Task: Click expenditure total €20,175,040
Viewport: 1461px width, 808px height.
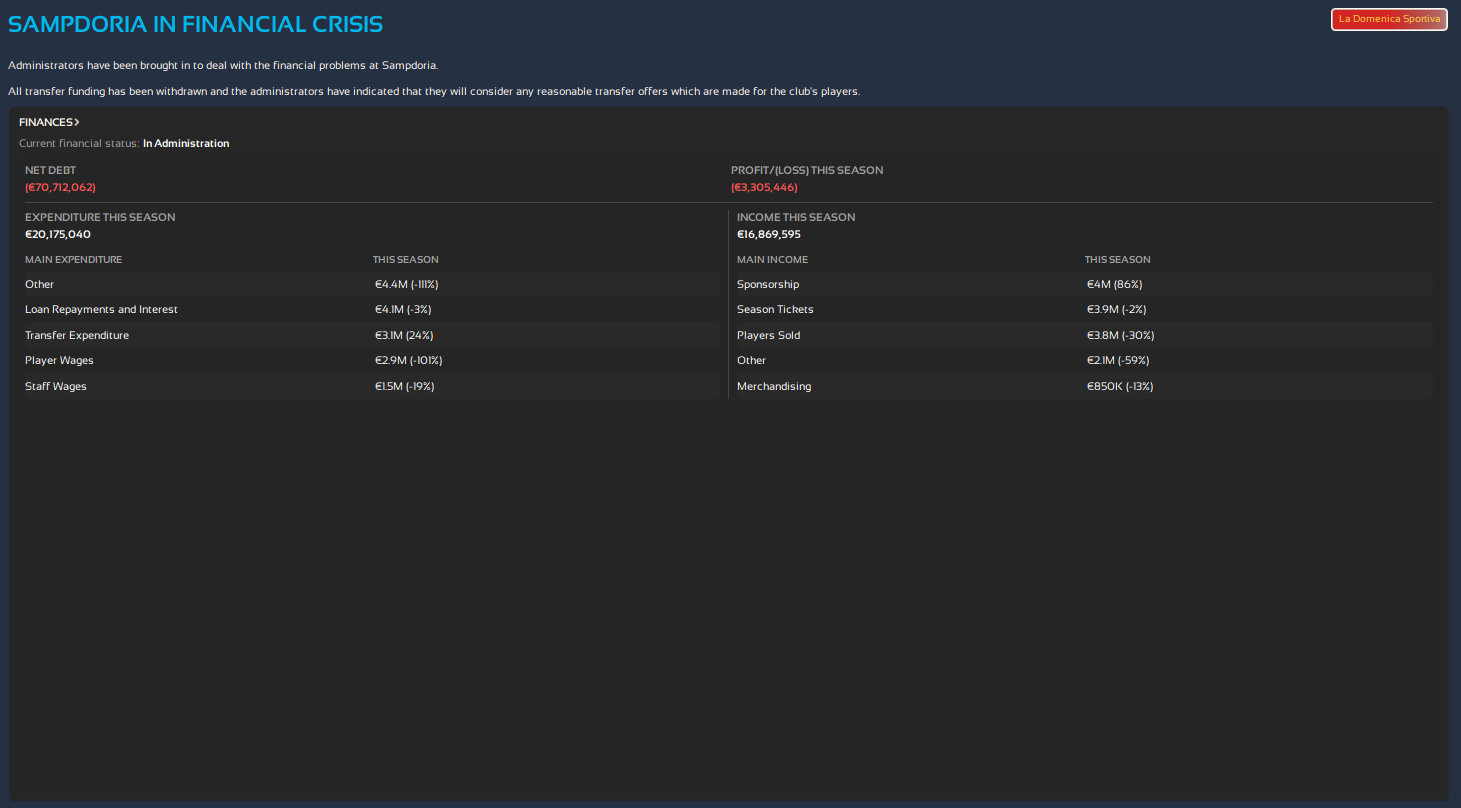Action: [x=58, y=234]
